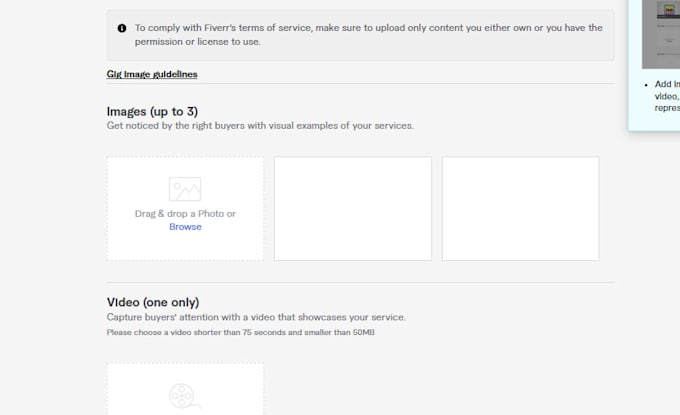
Task: Click the Browse link to choose a photo
Action: 185,227
